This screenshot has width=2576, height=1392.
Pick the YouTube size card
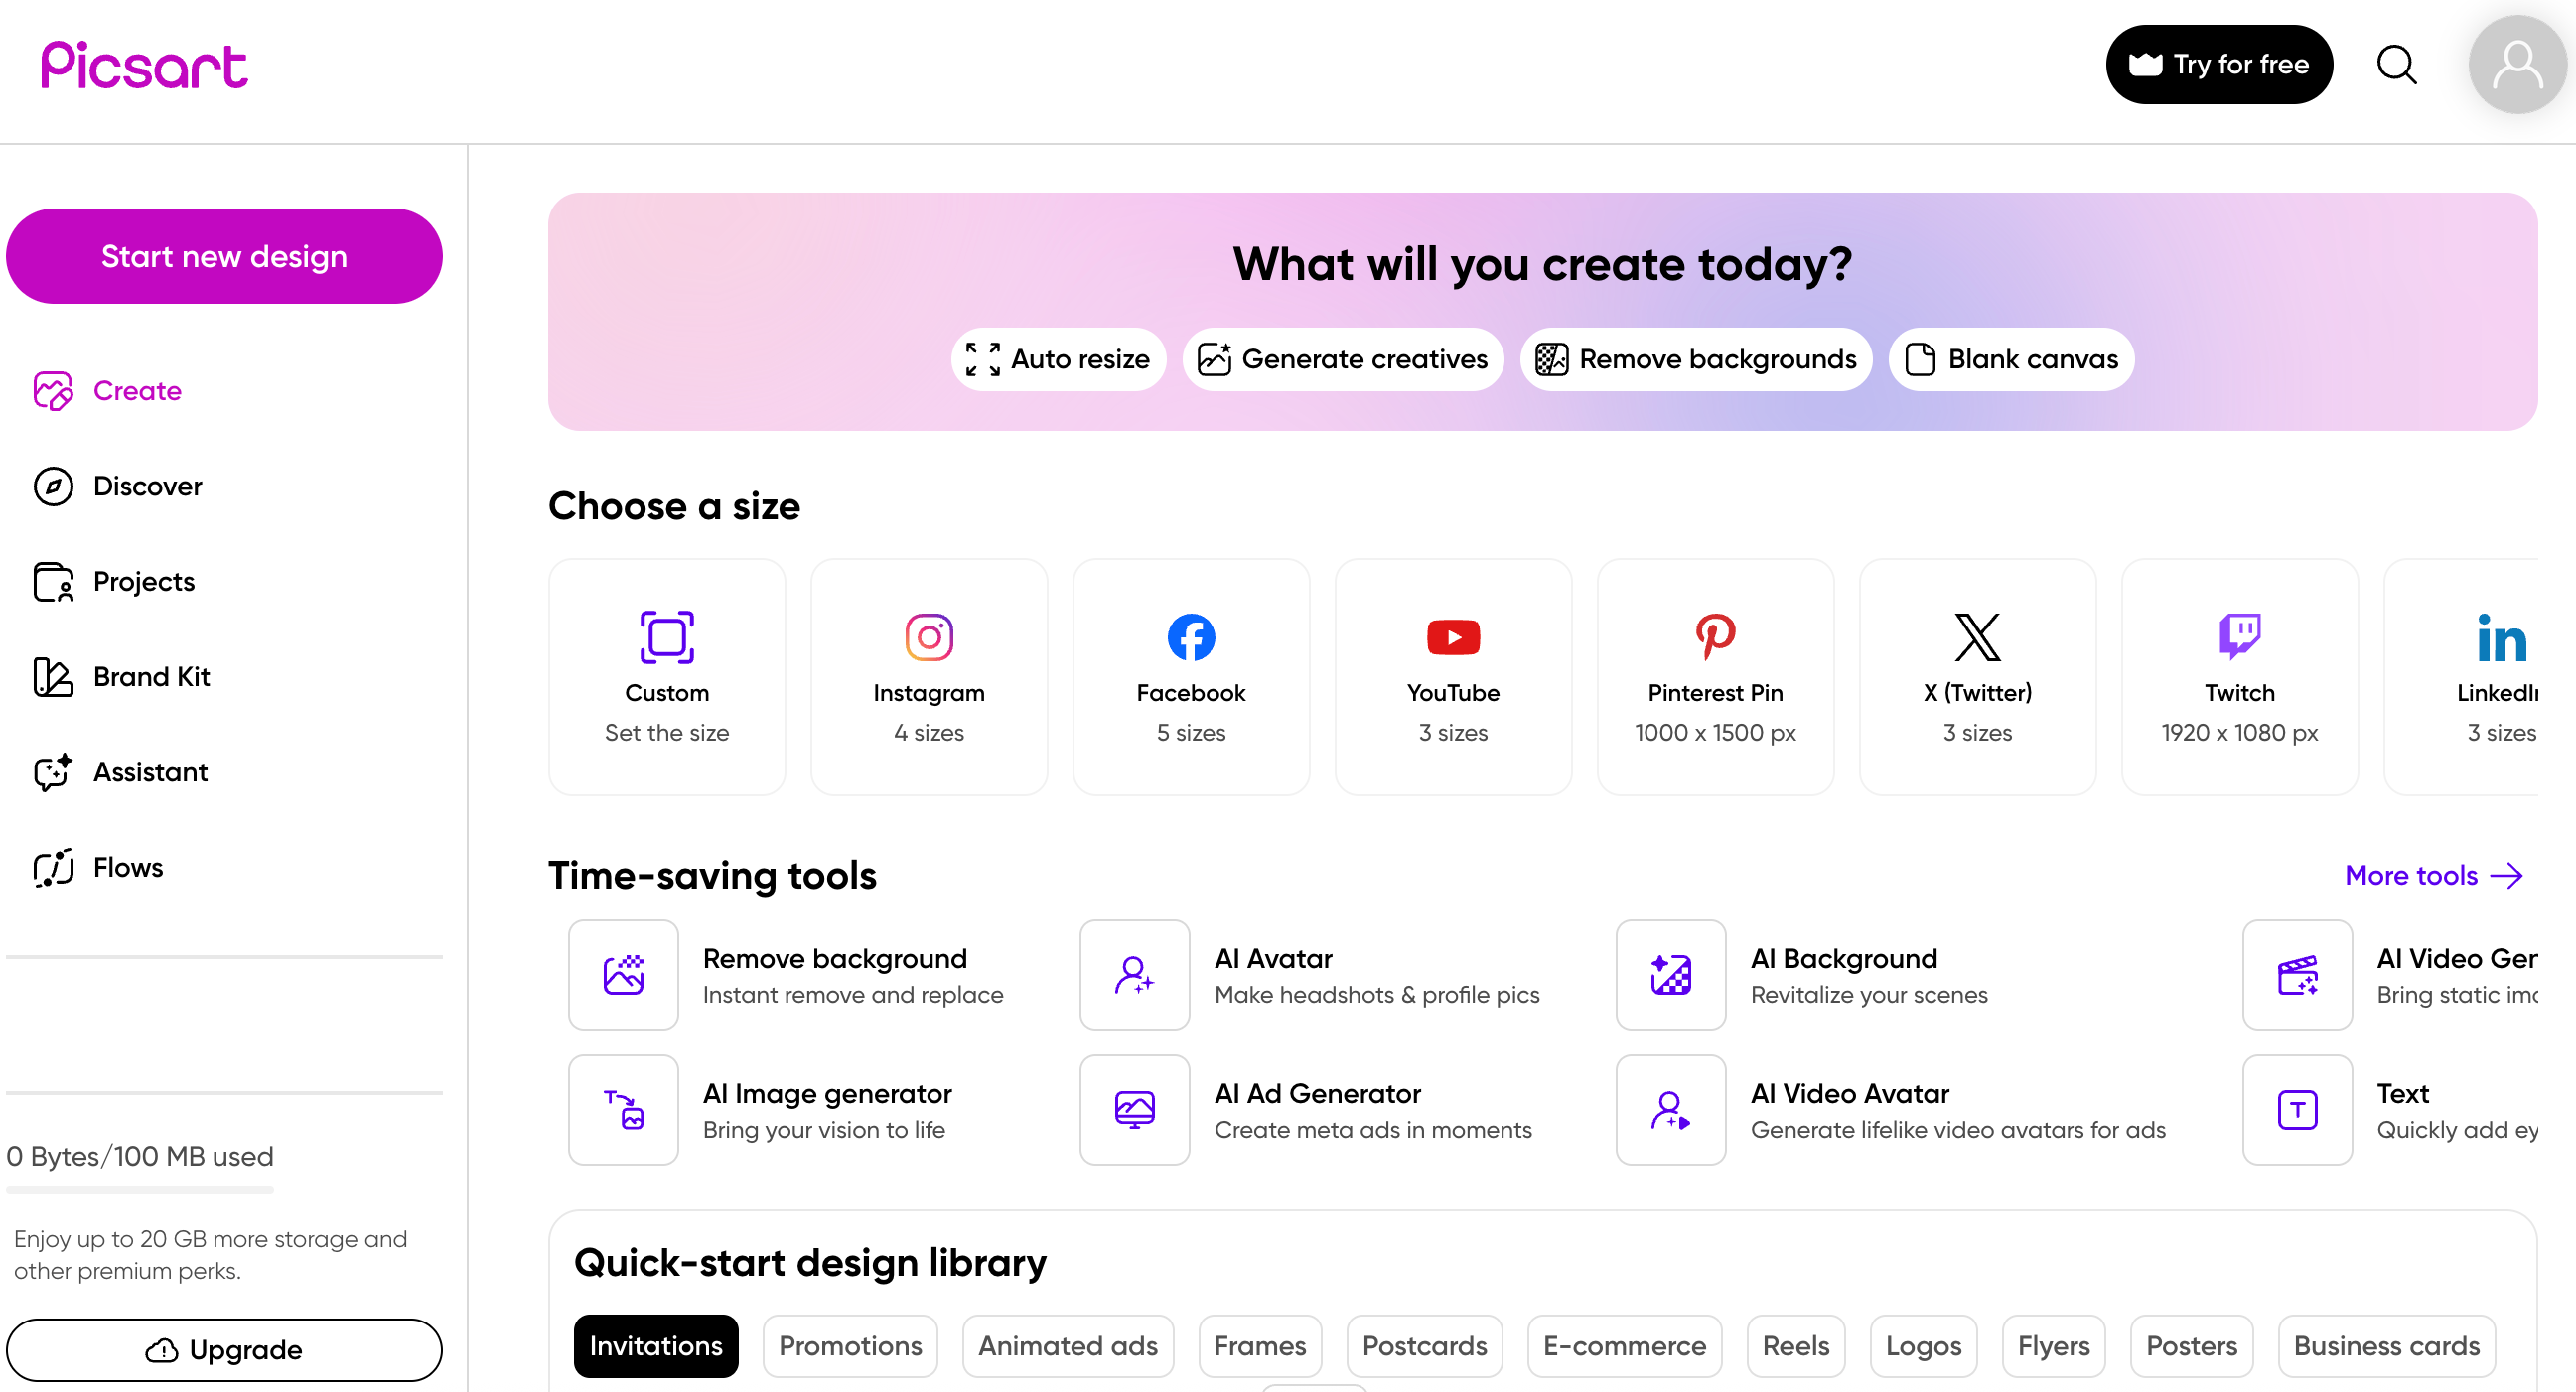tap(1452, 676)
